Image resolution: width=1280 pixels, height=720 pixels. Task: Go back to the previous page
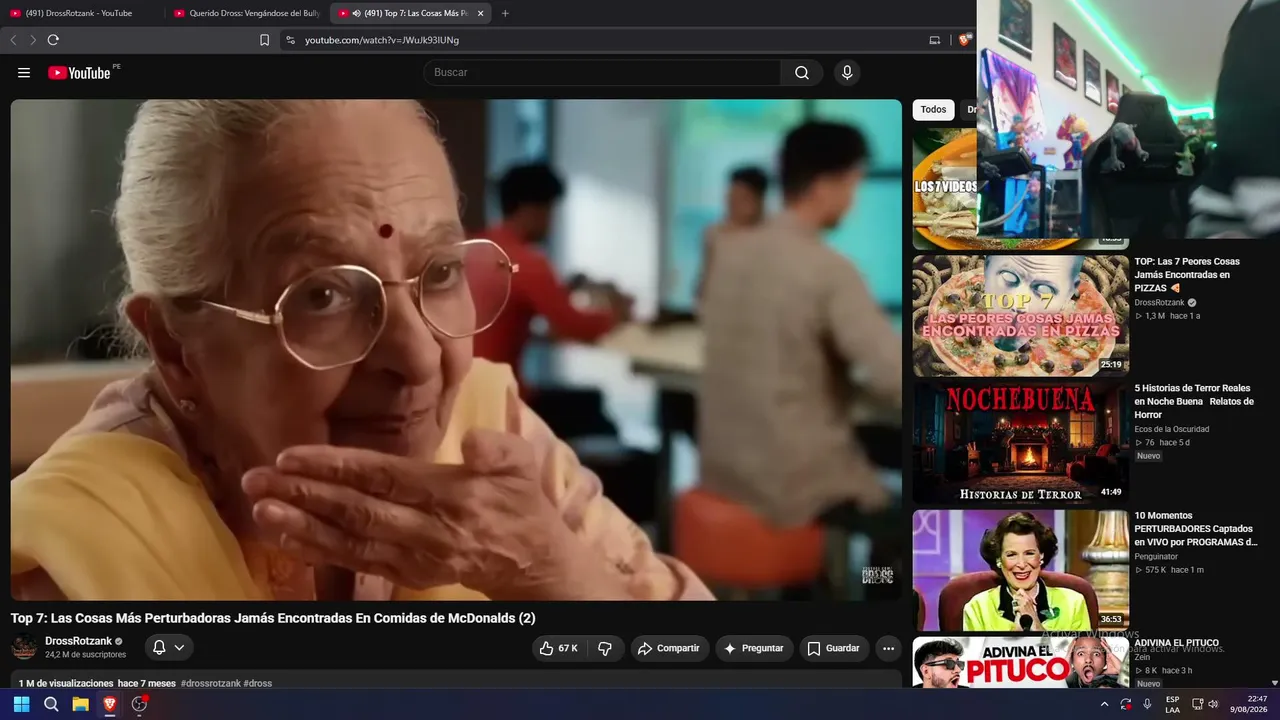(13, 40)
